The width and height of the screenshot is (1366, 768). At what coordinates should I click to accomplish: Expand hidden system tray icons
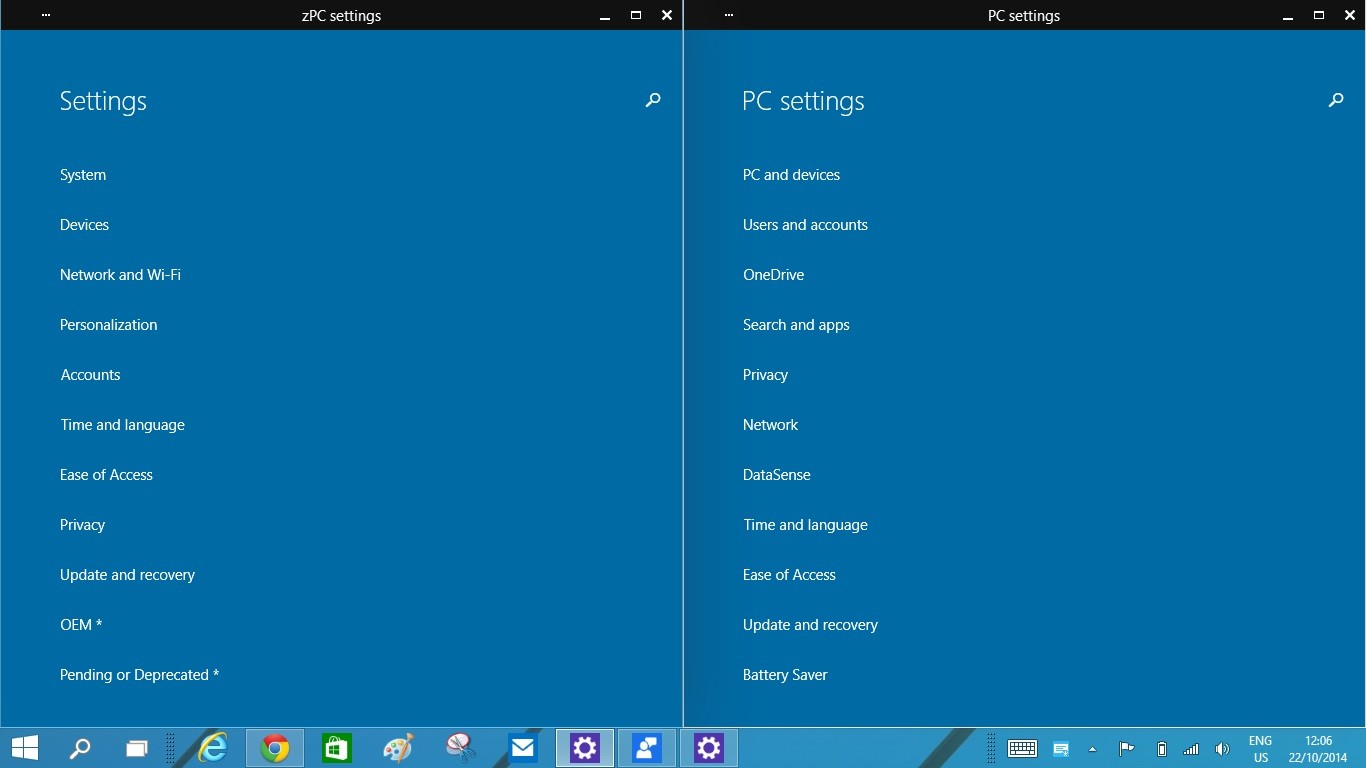[1092, 747]
